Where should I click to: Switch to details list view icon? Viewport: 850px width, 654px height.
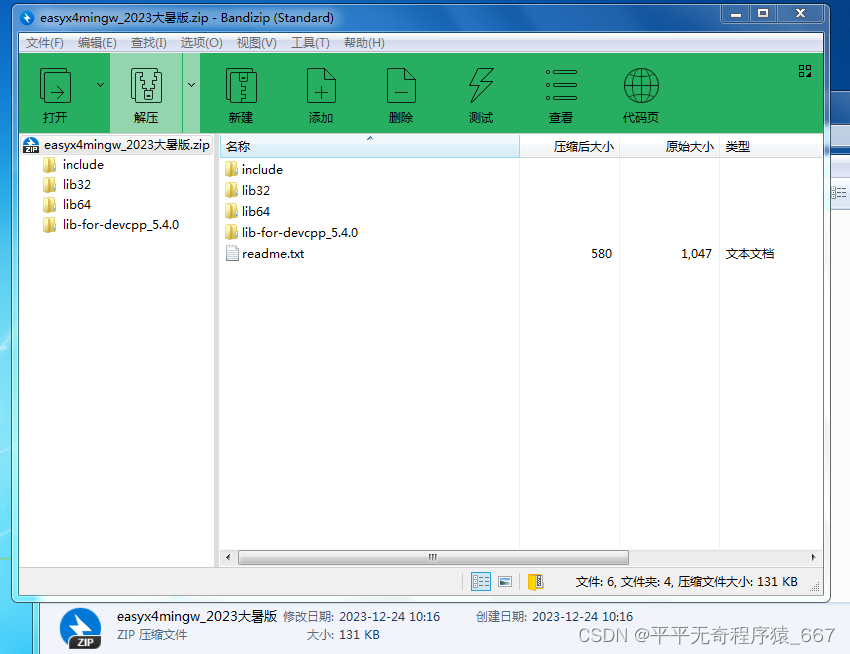click(x=481, y=582)
